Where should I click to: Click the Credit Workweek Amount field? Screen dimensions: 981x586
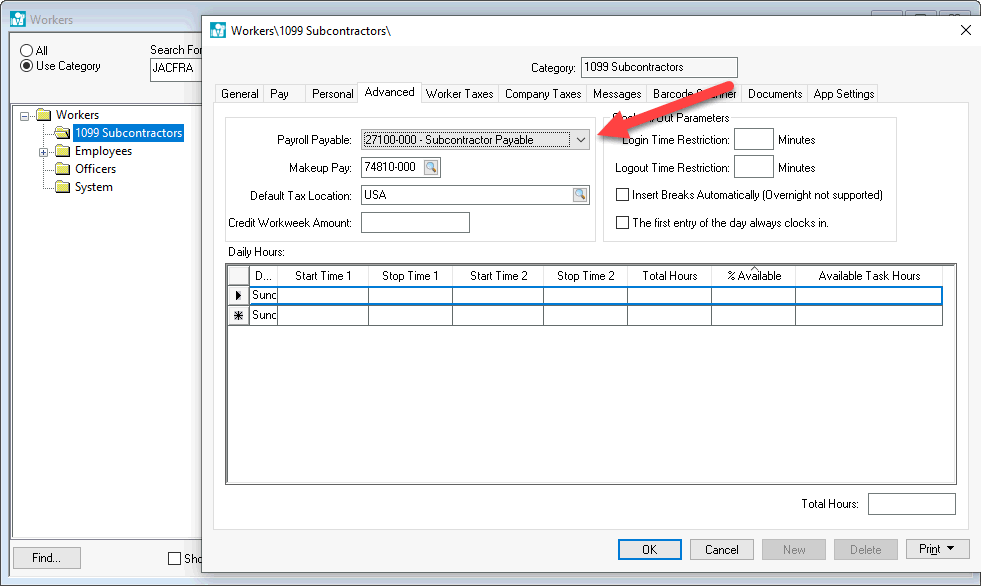click(414, 222)
